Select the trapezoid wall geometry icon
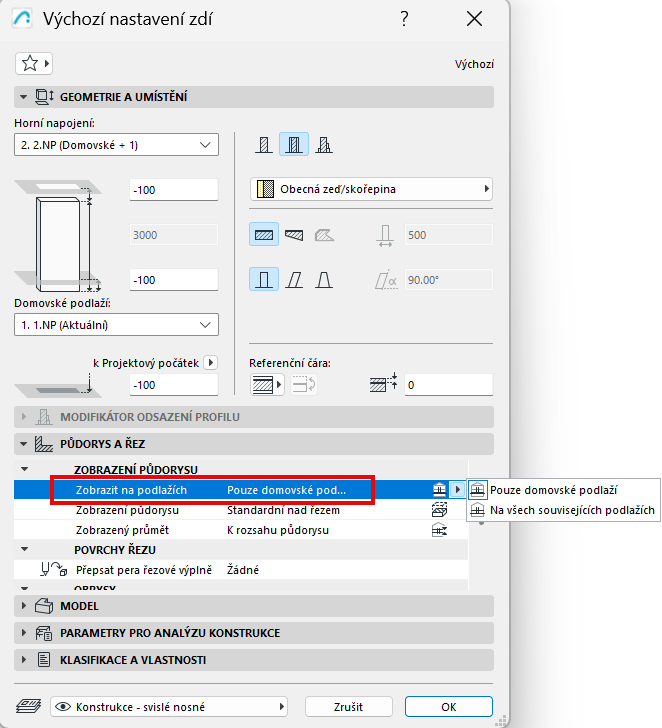Image resolution: width=662 pixels, height=728 pixels. (x=294, y=235)
